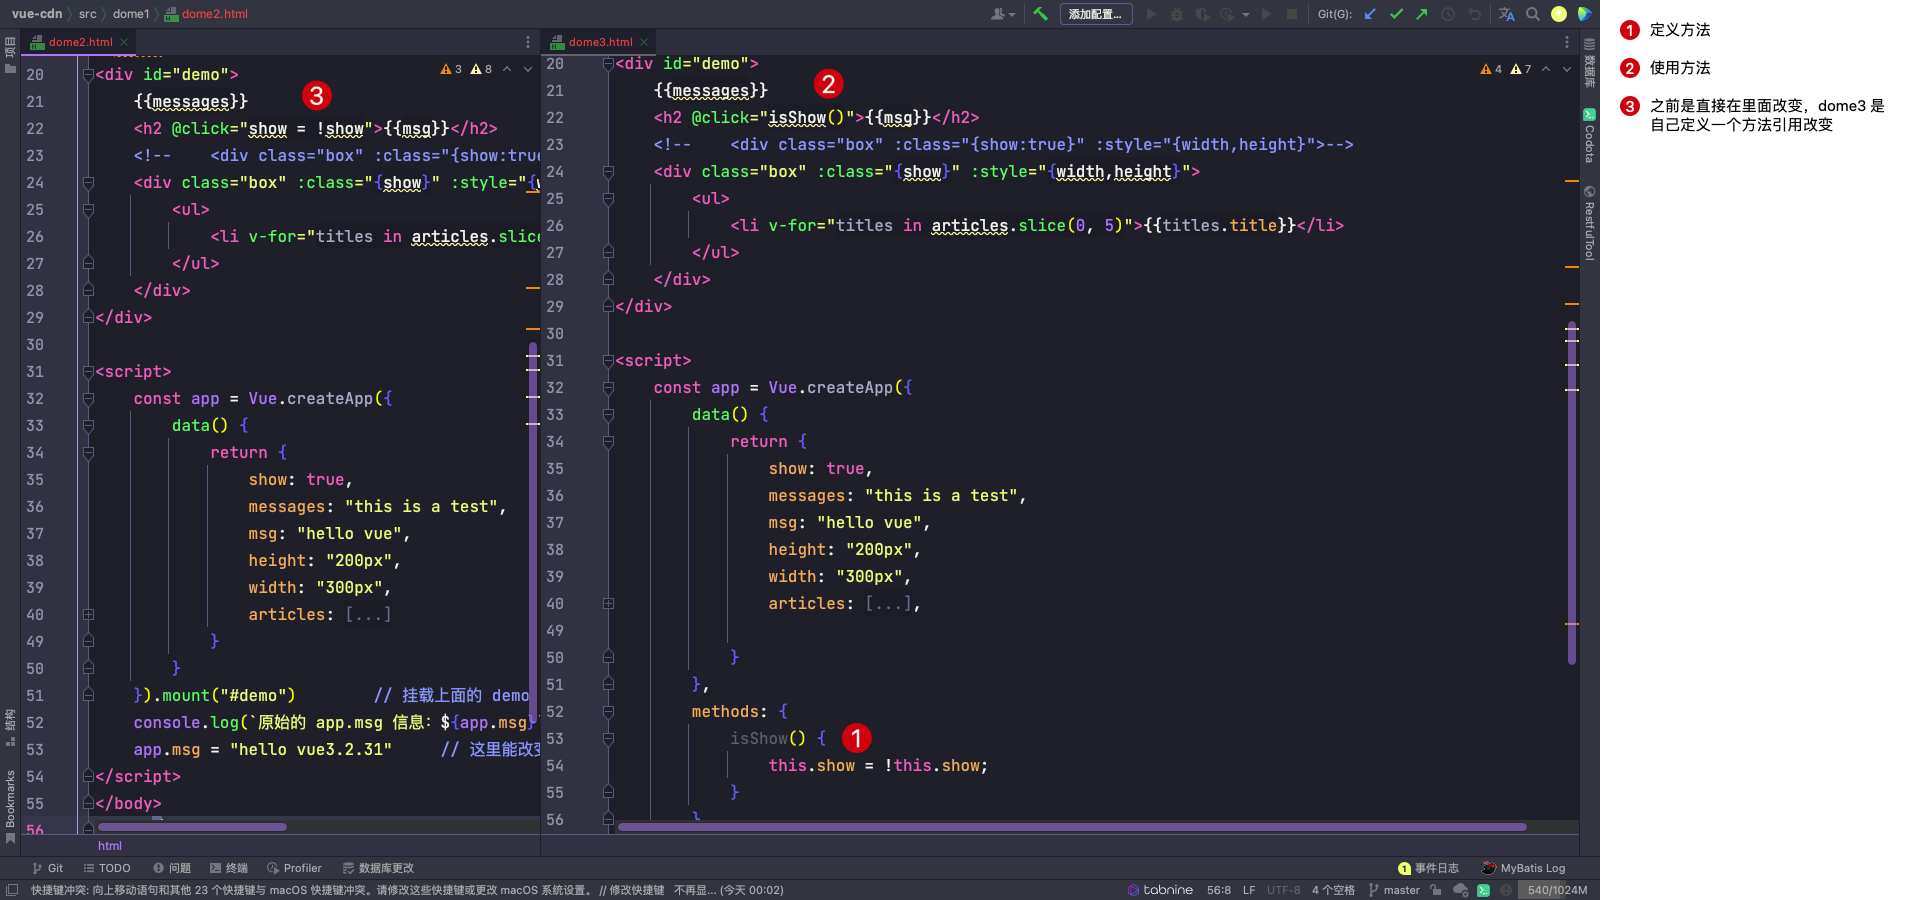Click the Search Everywhere magnifier icon
Screen dimensions: 1920x900
pos(1533,14)
